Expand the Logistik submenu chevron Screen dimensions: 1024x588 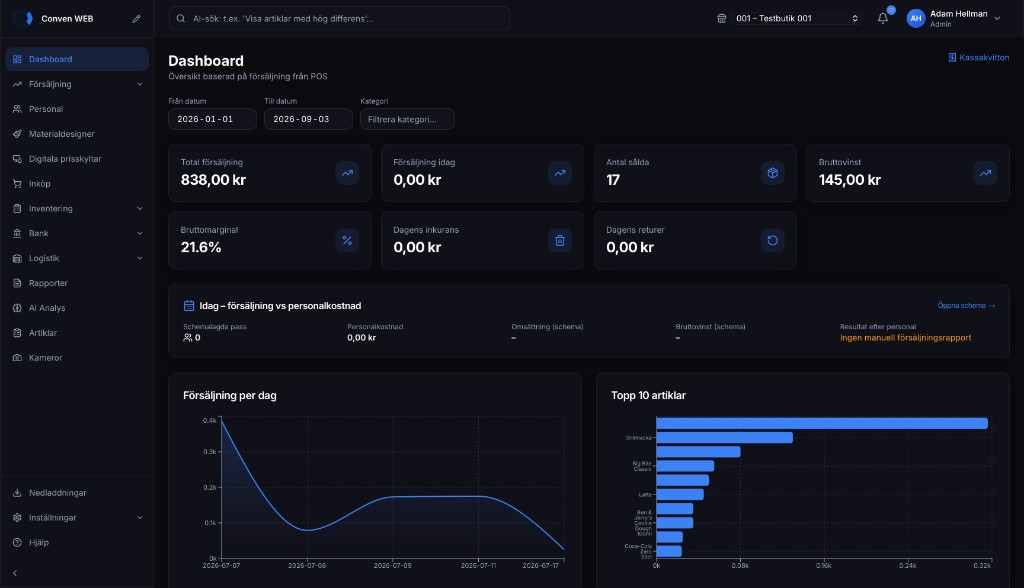coord(140,258)
